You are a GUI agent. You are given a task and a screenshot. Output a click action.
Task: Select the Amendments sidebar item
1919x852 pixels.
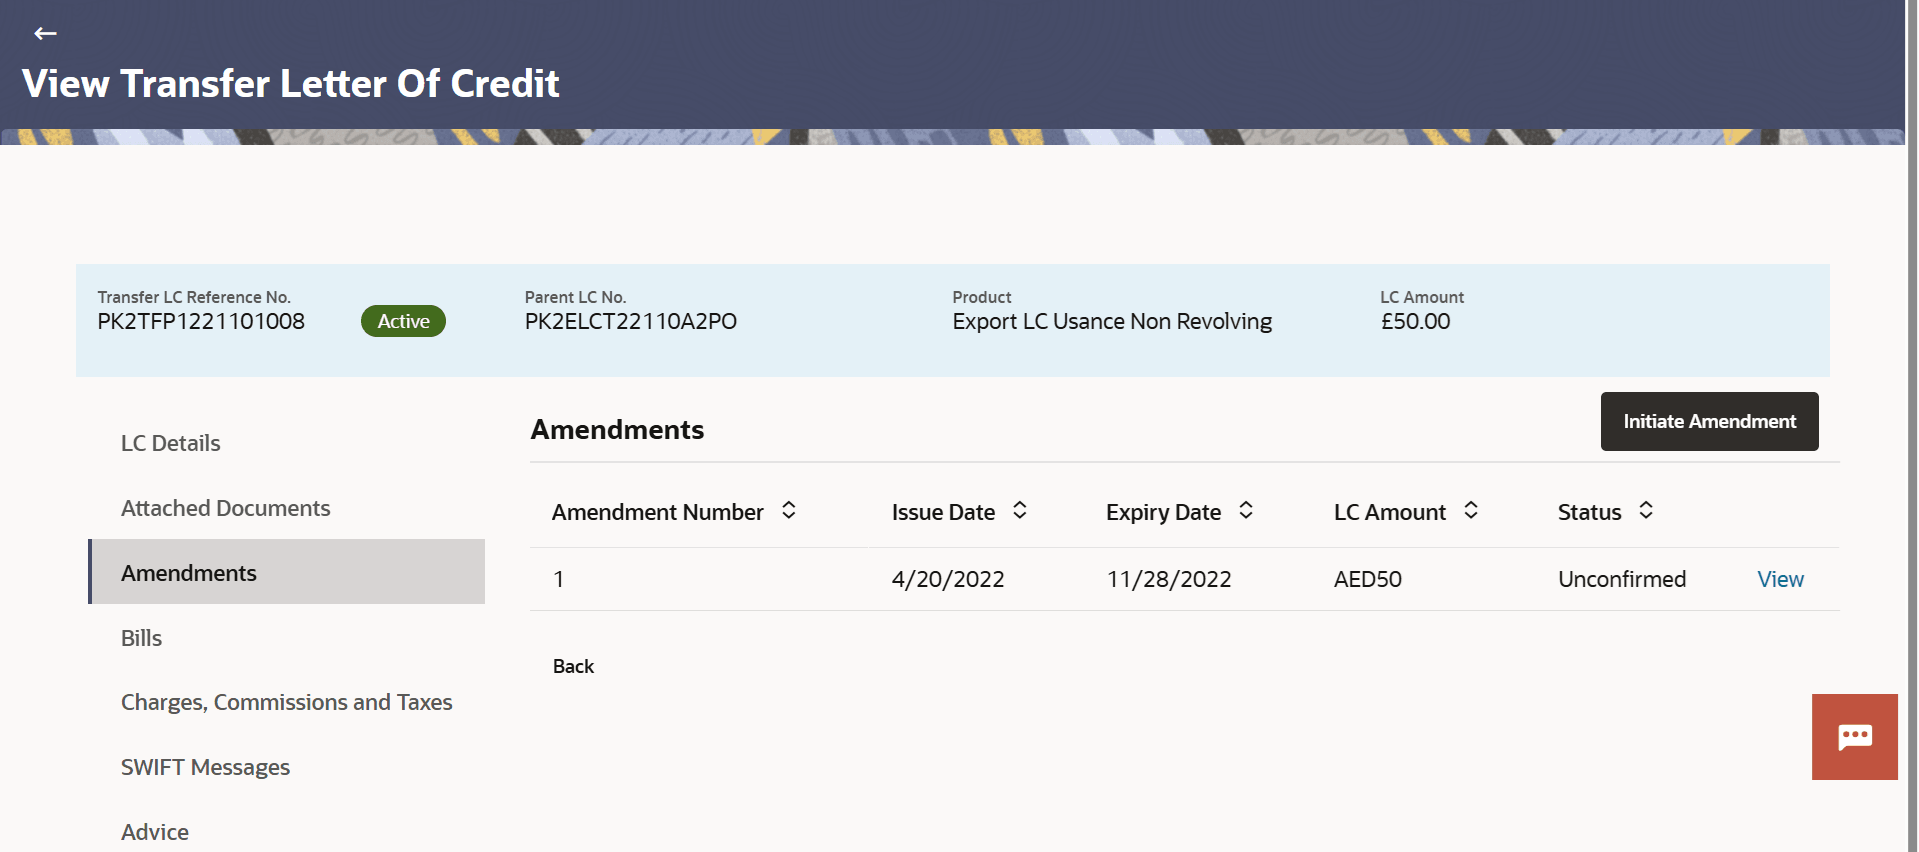[189, 573]
